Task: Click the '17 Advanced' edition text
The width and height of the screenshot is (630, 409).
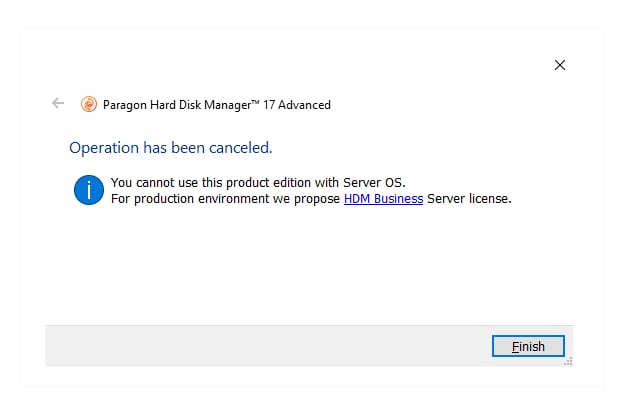Action: (x=297, y=105)
